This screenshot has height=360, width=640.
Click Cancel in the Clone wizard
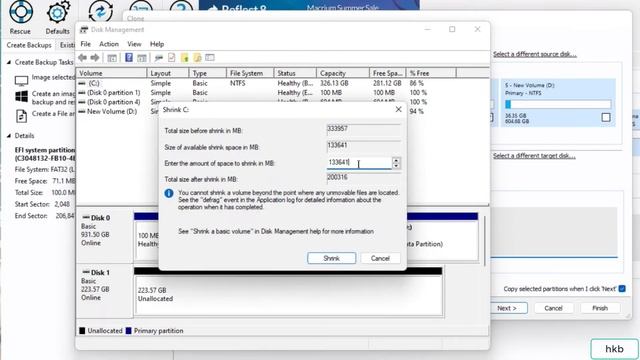pyautogui.click(x=553, y=308)
